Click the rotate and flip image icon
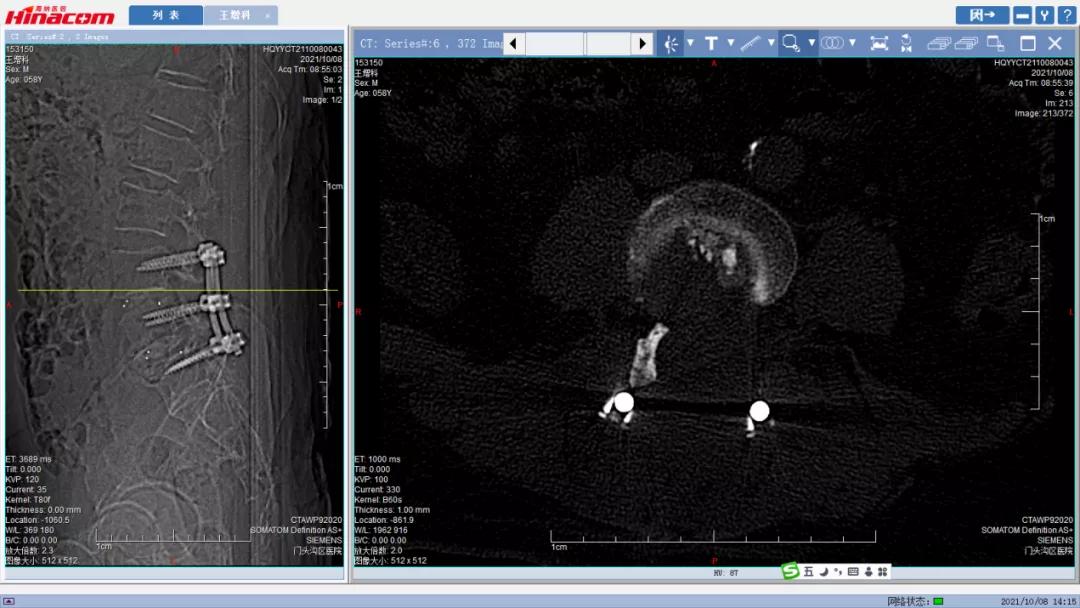 tap(906, 43)
